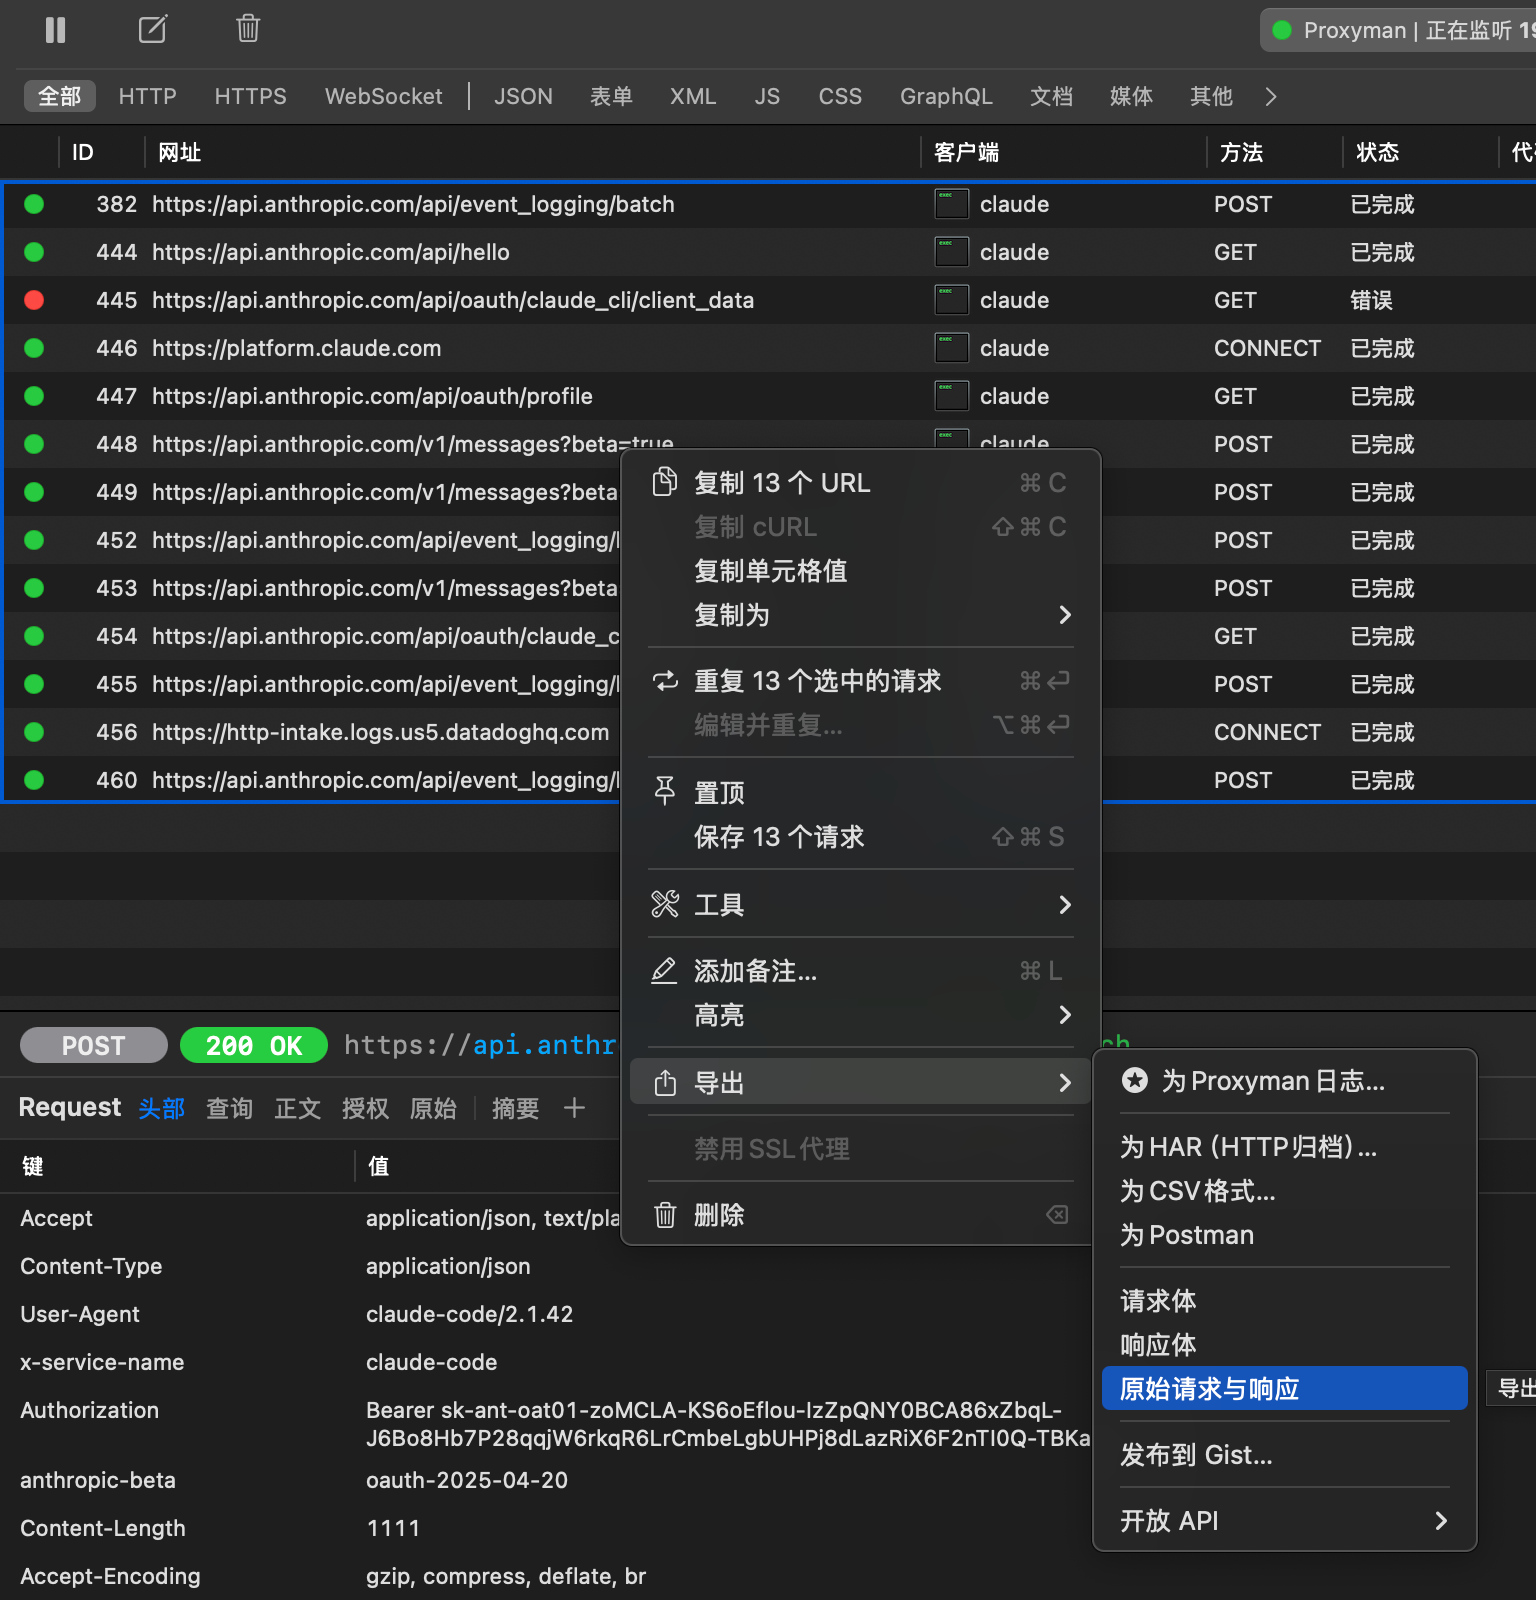Select the failed request row 445

coord(452,300)
